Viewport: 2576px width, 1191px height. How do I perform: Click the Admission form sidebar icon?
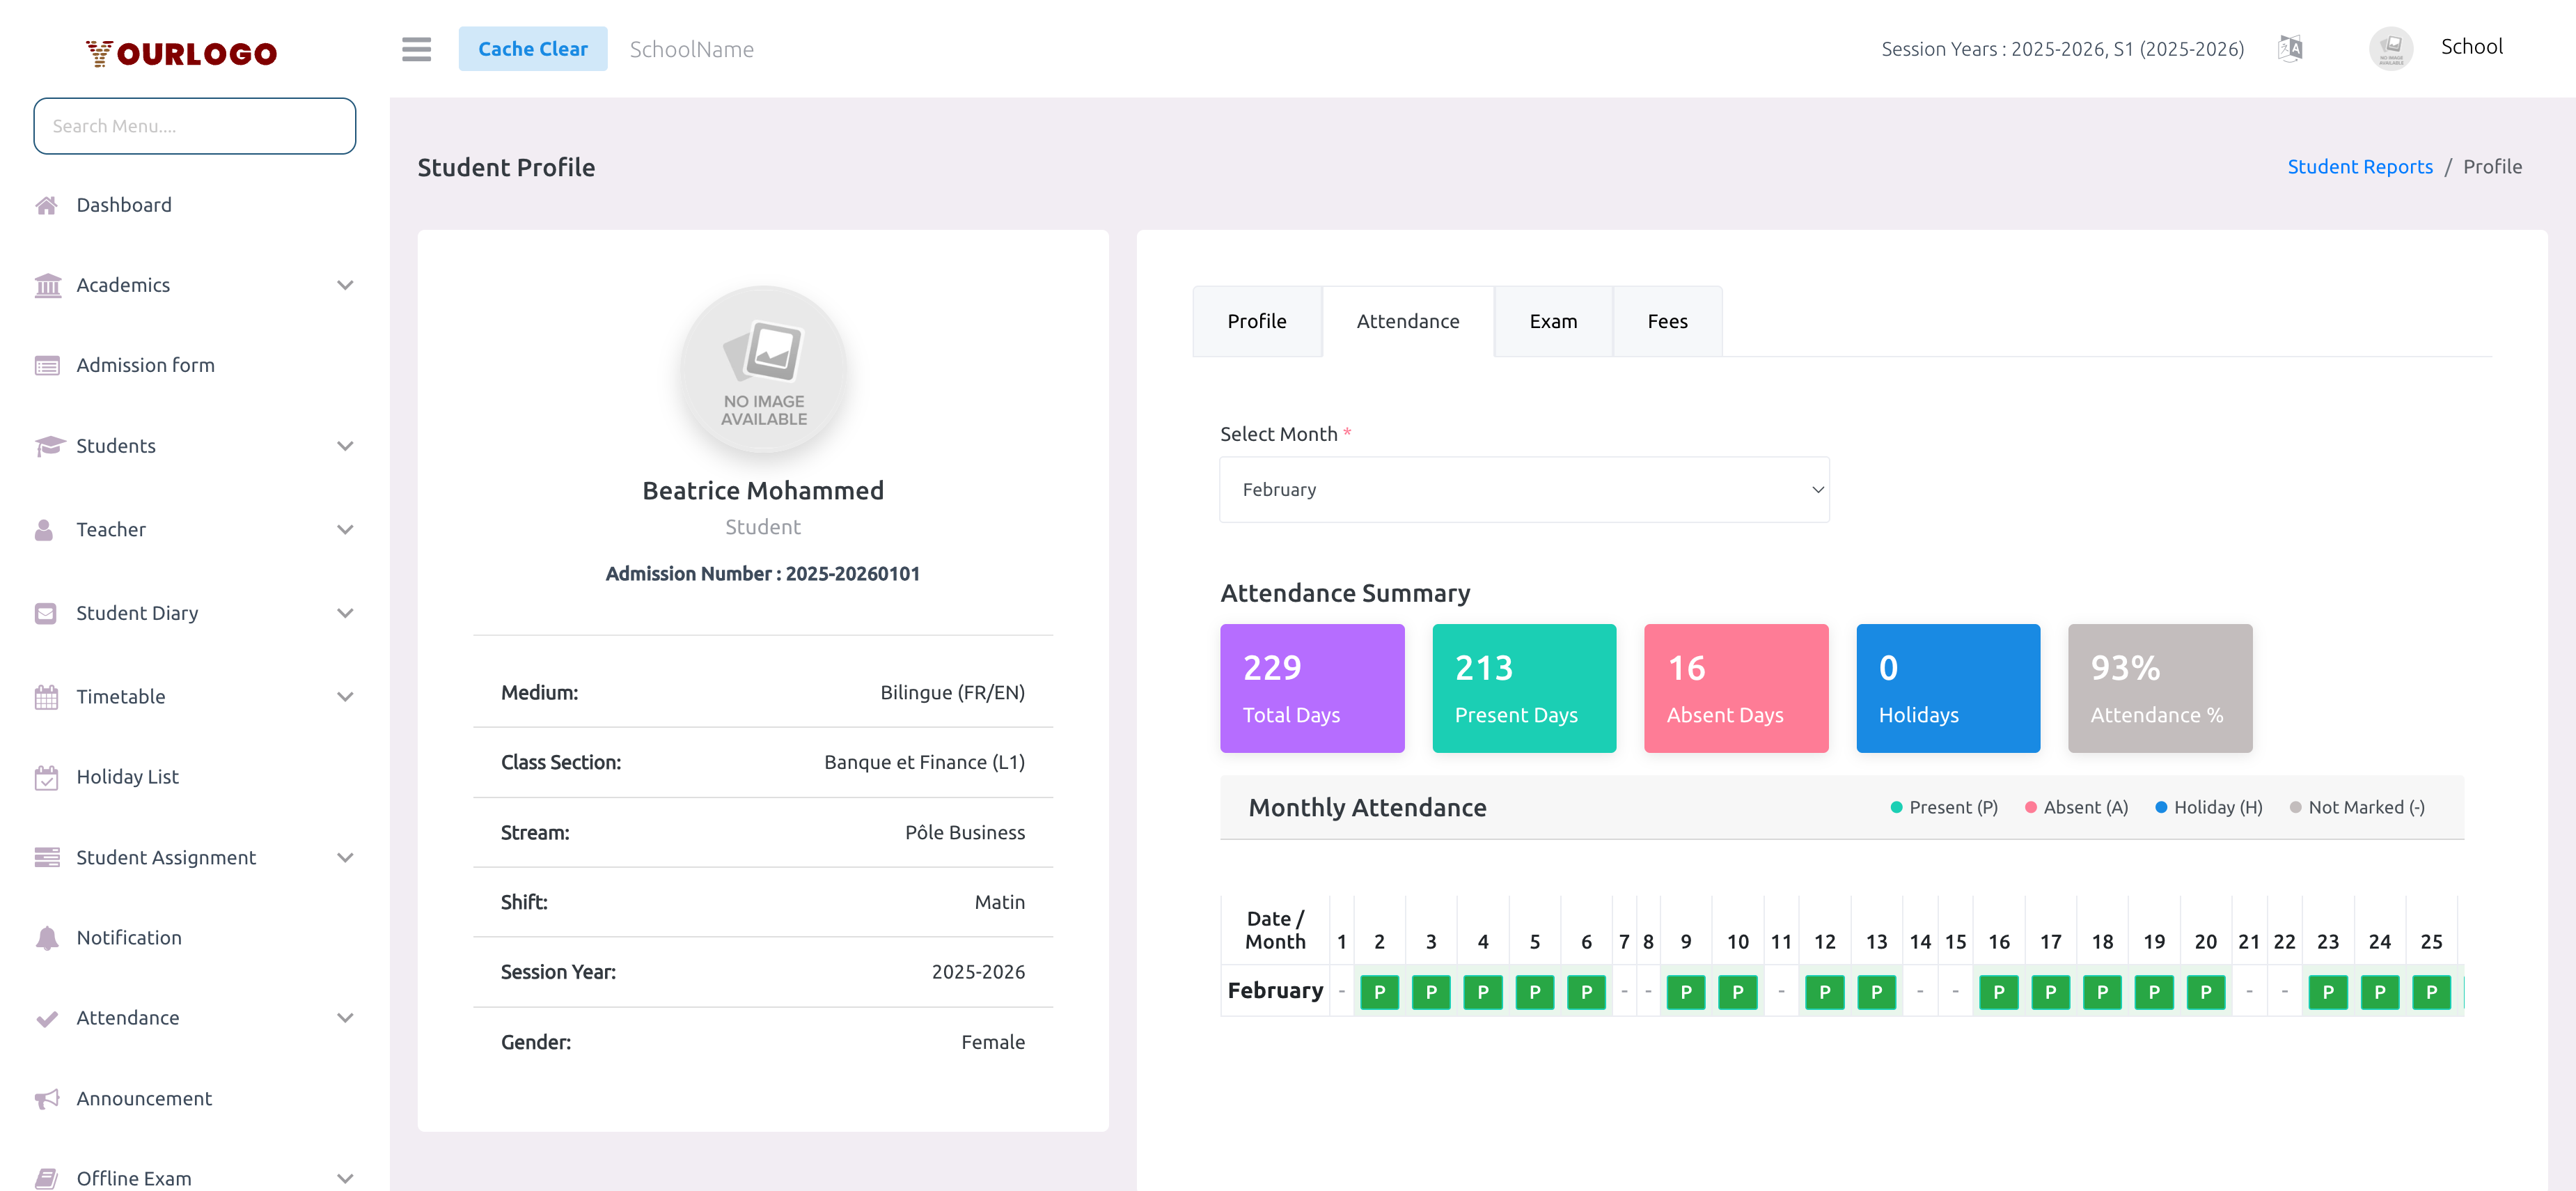(46, 366)
